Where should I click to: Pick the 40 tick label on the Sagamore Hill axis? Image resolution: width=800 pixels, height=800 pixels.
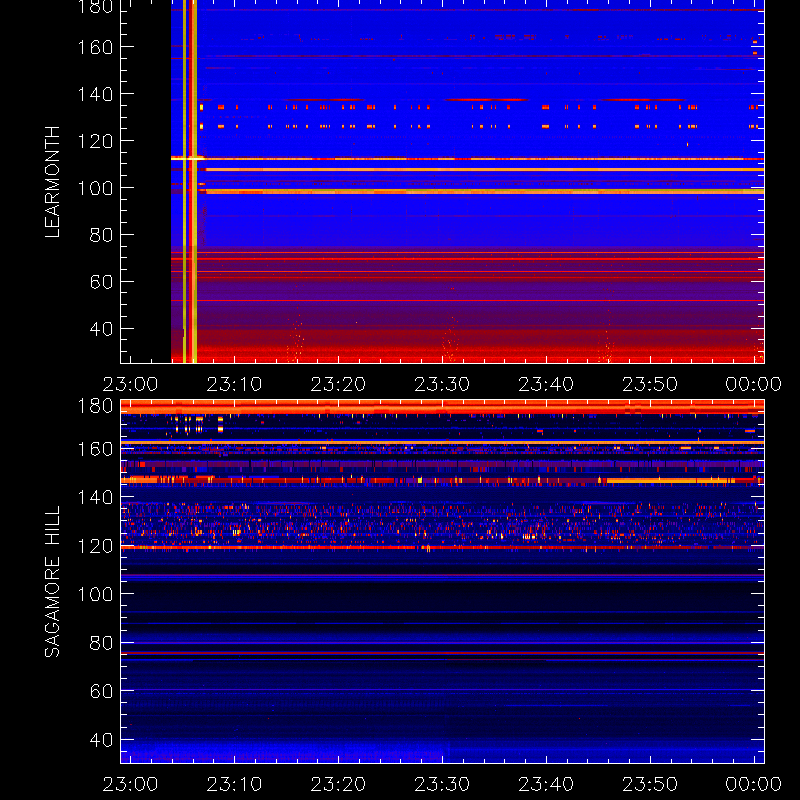(x=101, y=739)
